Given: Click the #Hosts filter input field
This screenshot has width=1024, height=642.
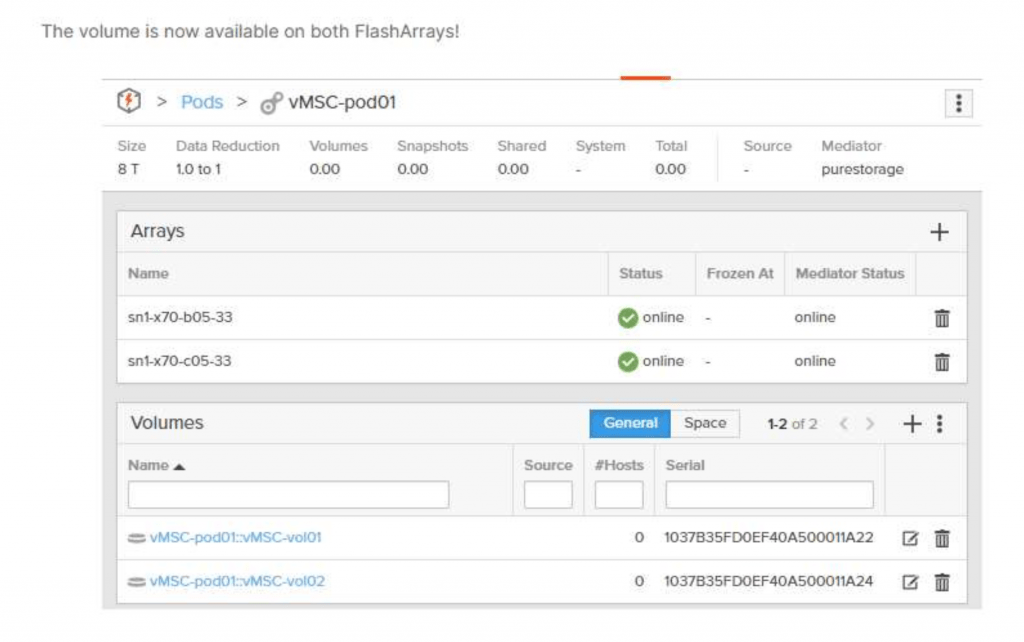Looking at the screenshot, I should (x=618, y=494).
